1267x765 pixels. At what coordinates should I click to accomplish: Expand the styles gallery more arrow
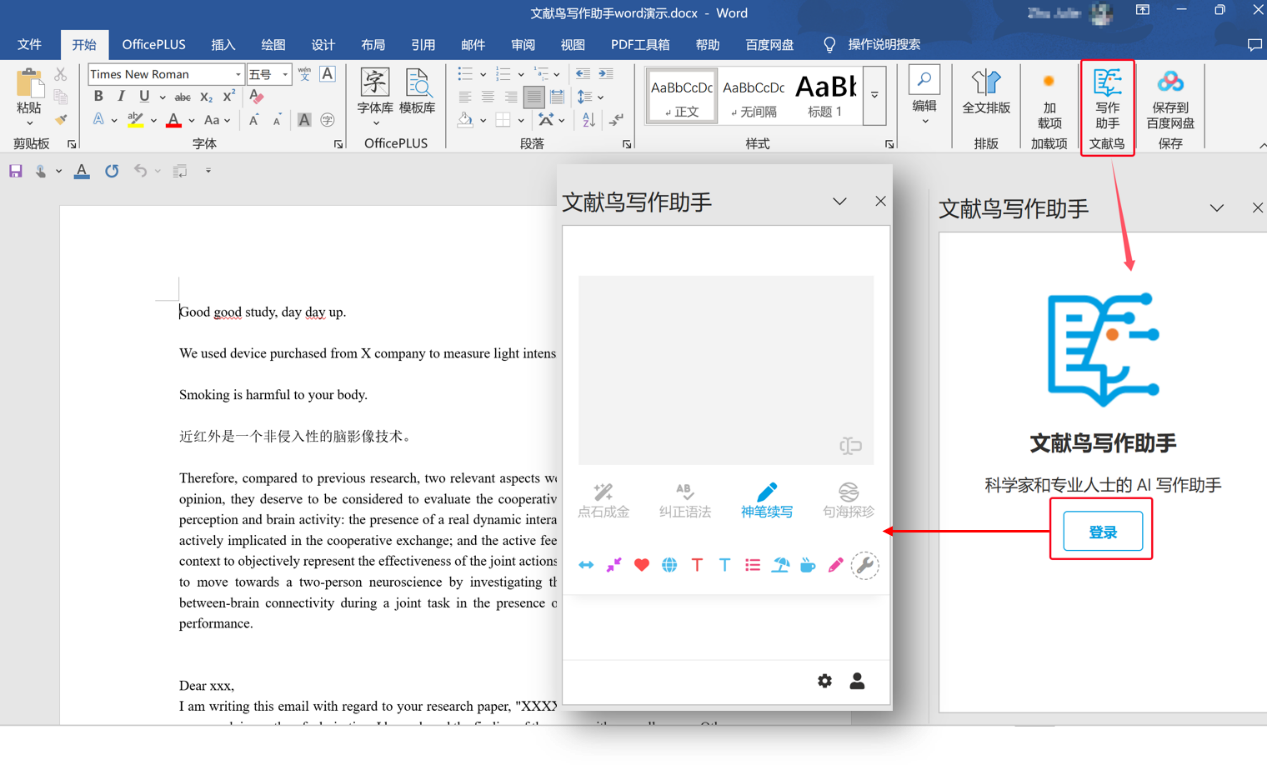pyautogui.click(x=874, y=96)
